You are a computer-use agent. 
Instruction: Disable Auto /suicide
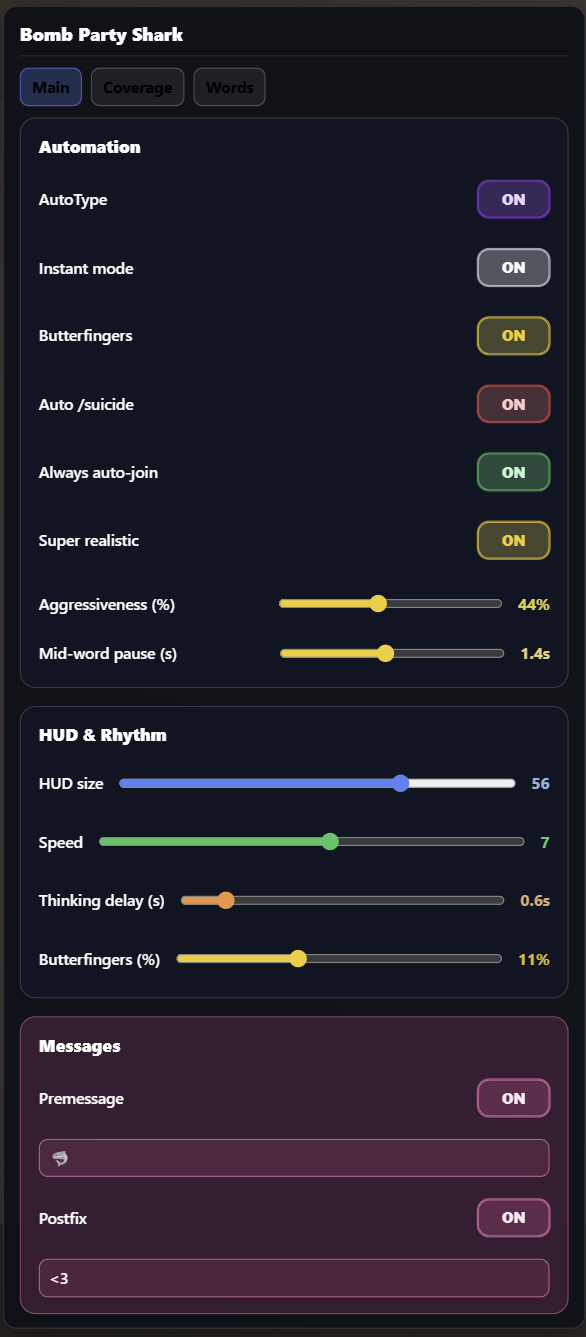coord(513,404)
